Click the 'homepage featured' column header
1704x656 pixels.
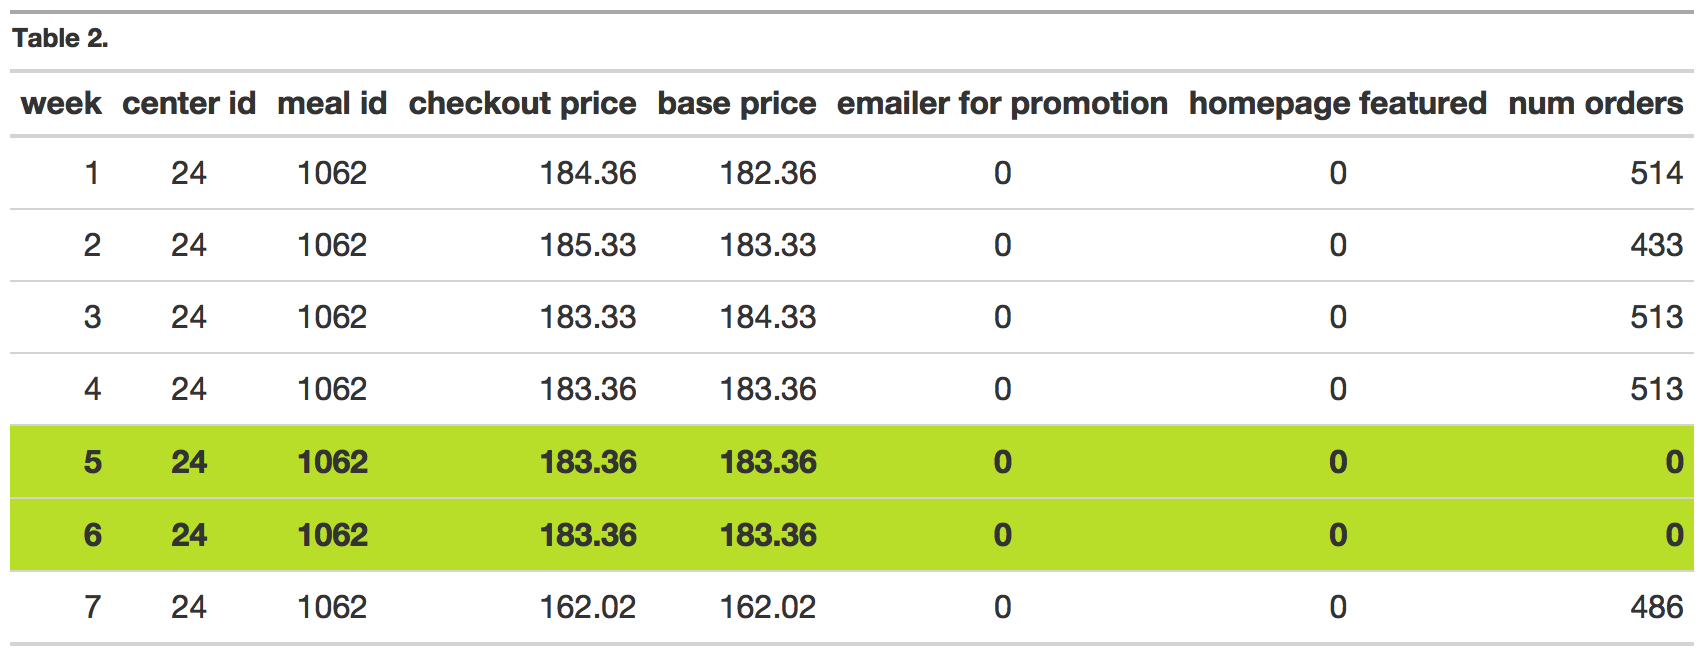pos(1337,103)
